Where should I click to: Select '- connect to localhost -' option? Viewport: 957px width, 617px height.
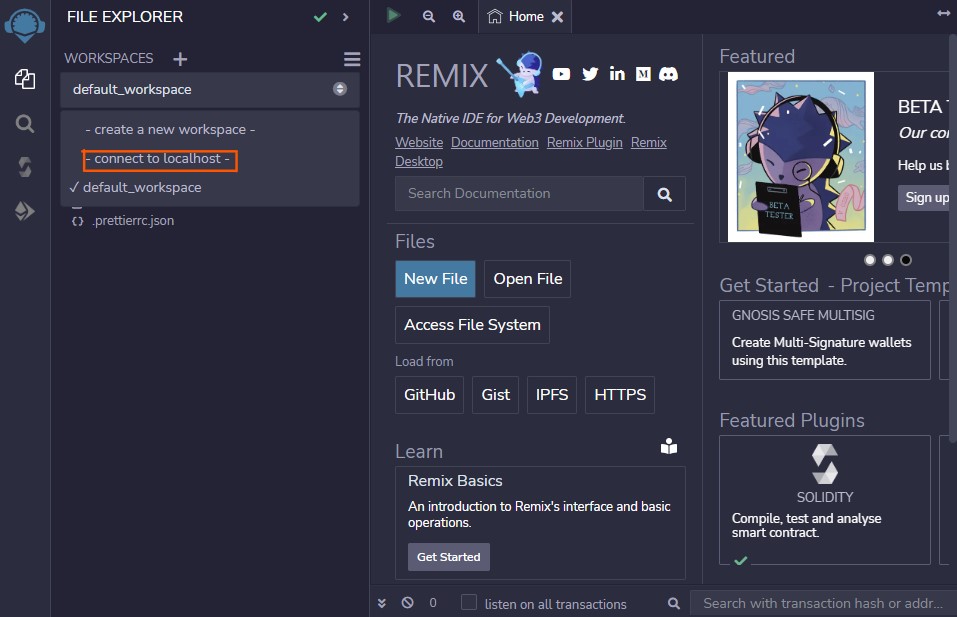point(157,159)
